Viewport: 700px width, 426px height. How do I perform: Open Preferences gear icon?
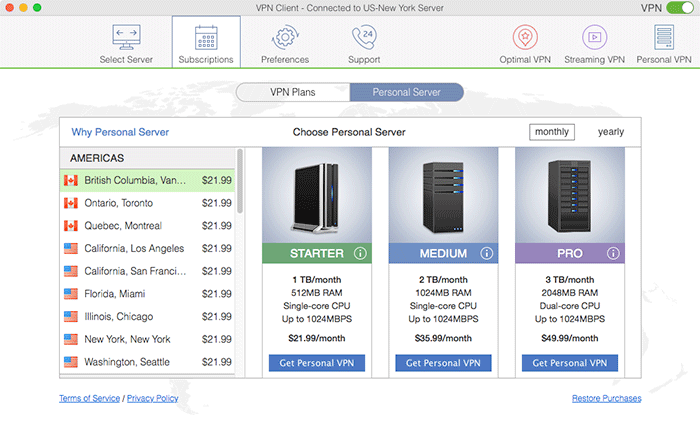pos(285,38)
